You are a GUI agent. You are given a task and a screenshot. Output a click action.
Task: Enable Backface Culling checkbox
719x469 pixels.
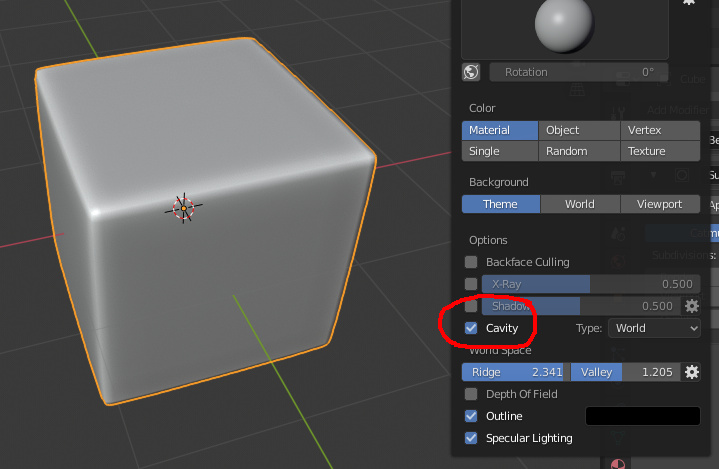pos(471,262)
